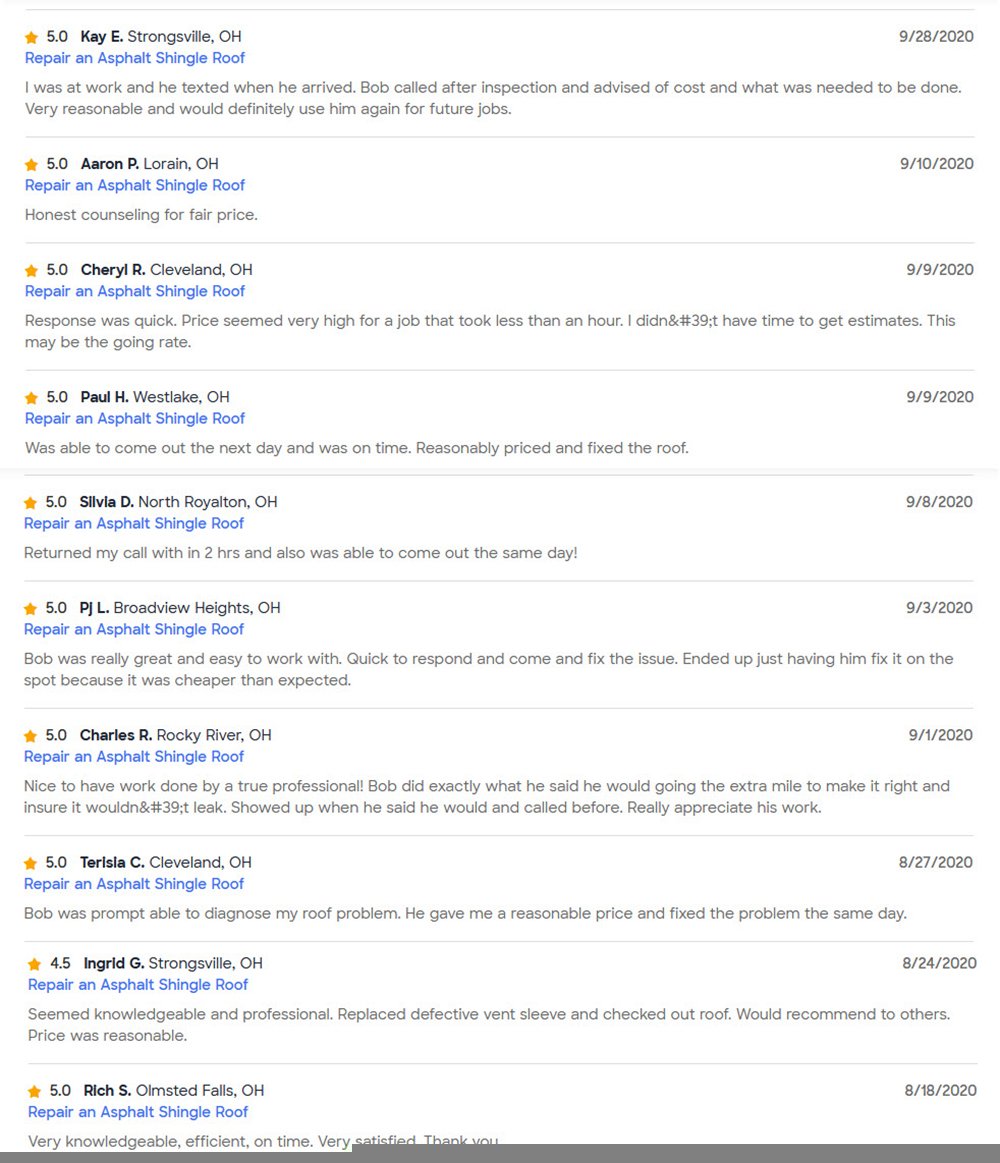Click reviewer name Pj L.
Image resolution: width=1000 pixels, height=1163 pixels.
click(95, 608)
